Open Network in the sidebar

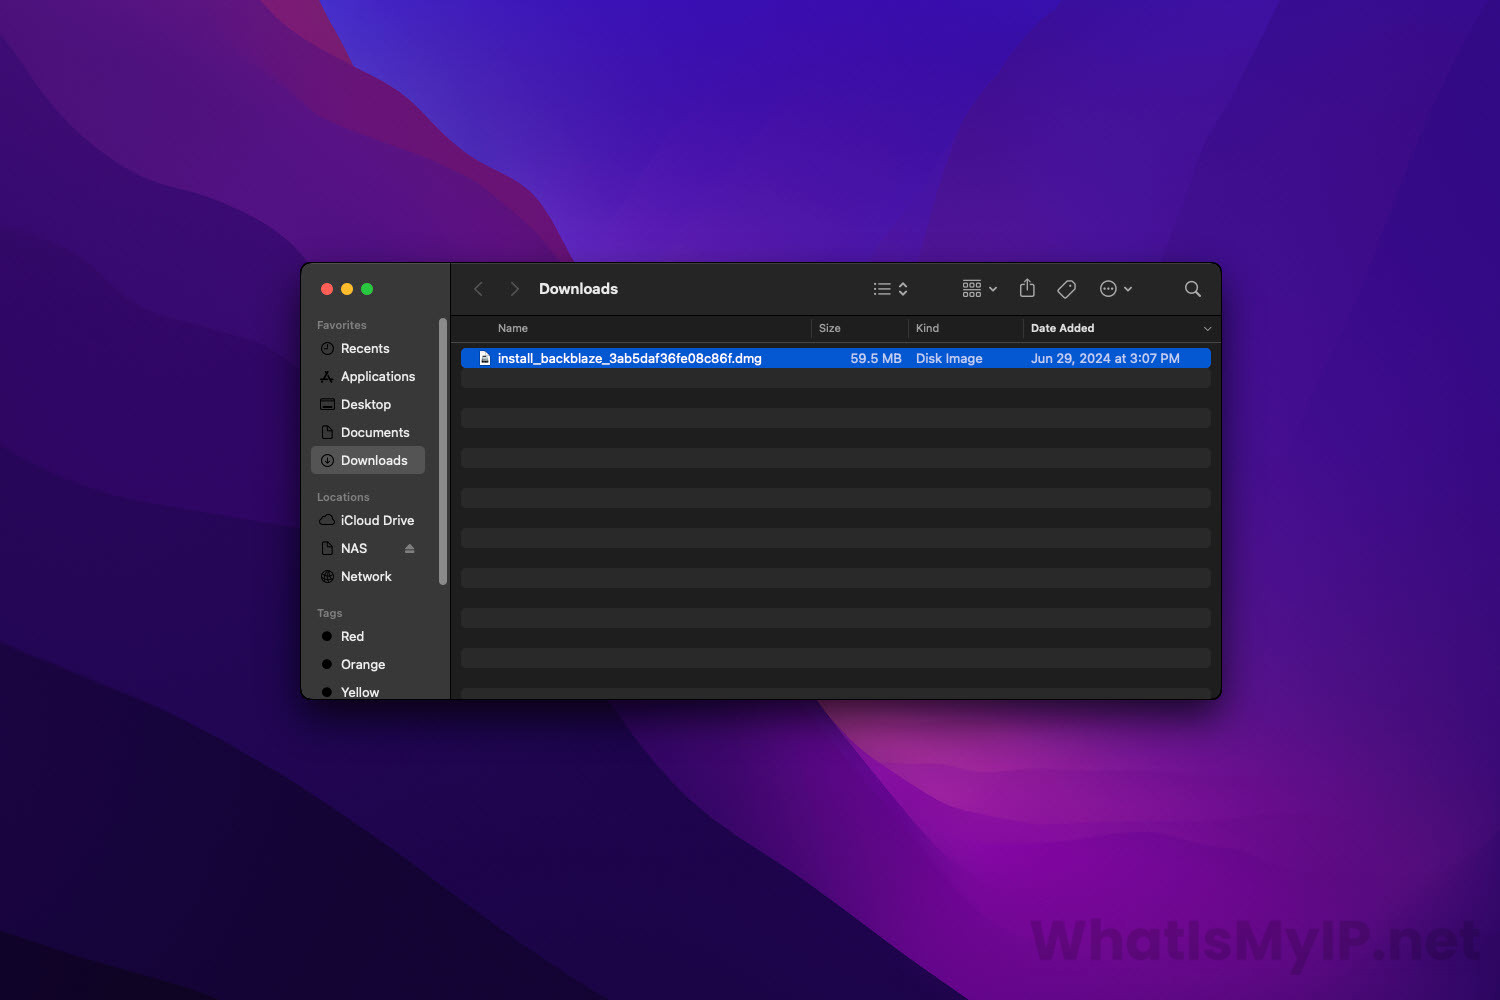coord(365,576)
